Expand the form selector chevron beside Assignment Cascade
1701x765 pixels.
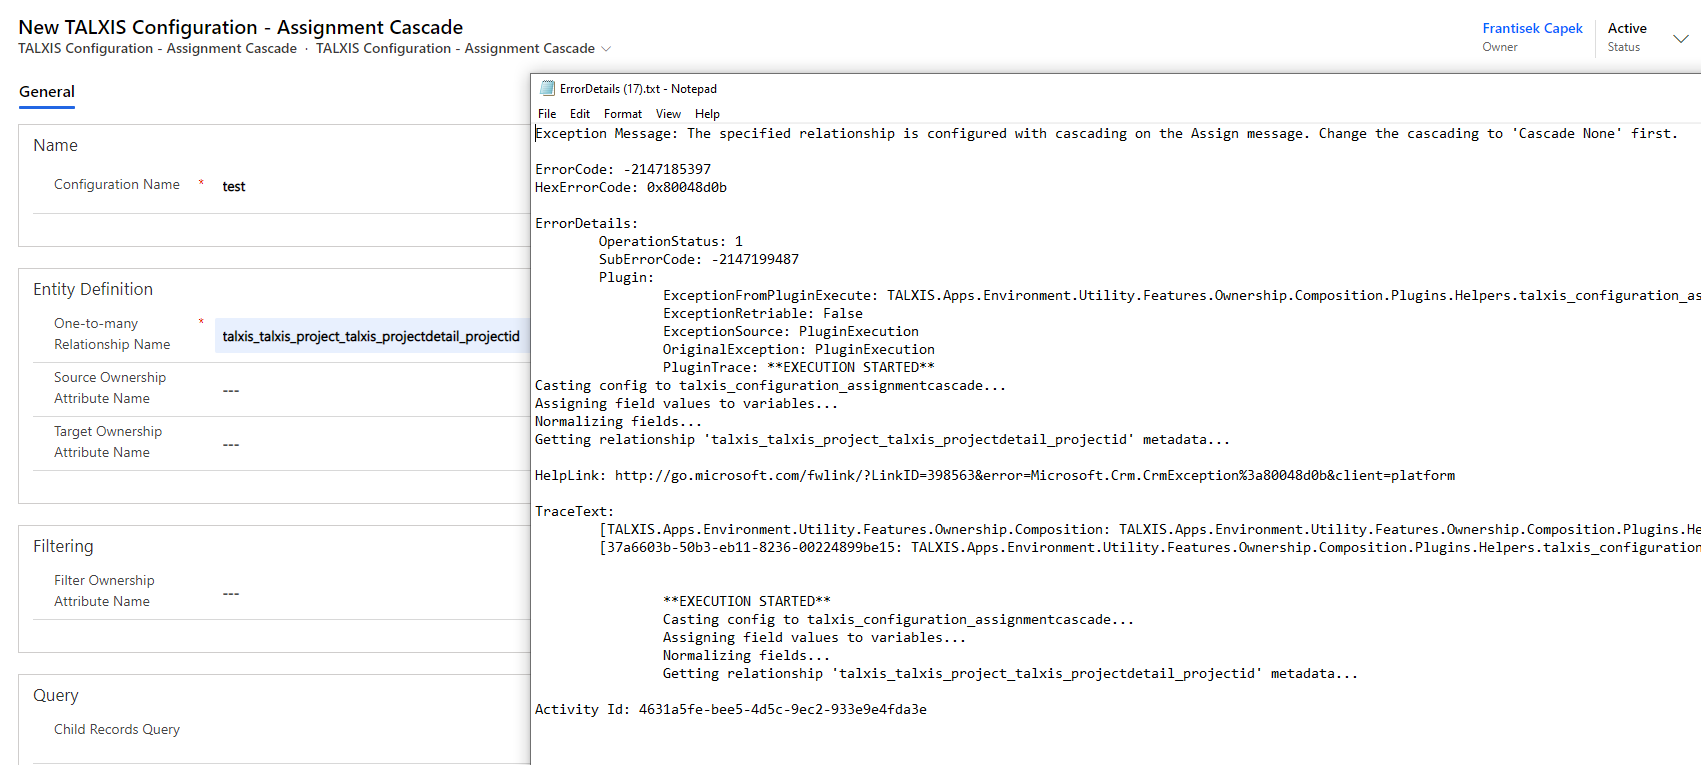point(606,49)
